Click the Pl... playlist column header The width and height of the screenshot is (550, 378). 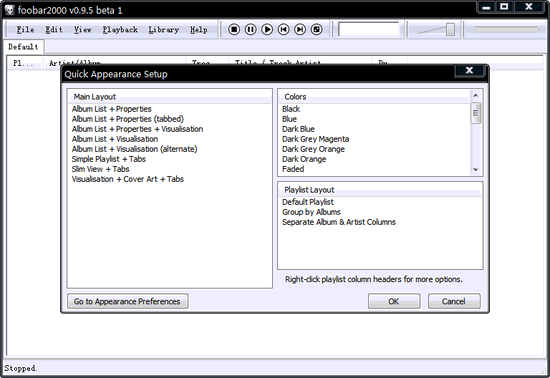tap(25, 63)
